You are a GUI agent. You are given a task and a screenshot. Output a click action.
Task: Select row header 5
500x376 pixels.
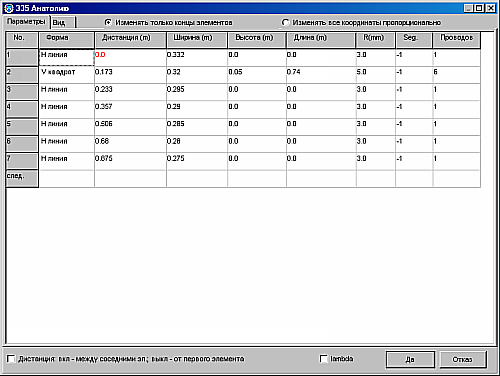tap(22, 127)
